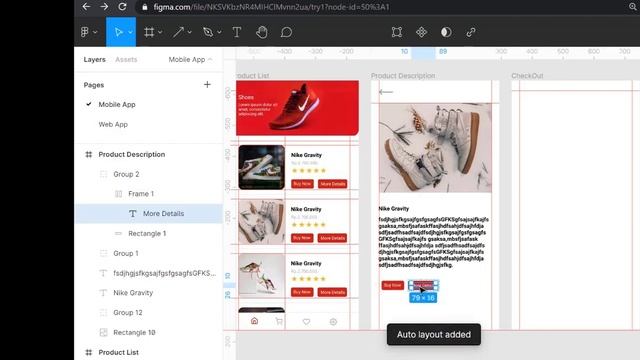Click the Auto layout added notification
The image size is (640, 360).
click(434, 334)
